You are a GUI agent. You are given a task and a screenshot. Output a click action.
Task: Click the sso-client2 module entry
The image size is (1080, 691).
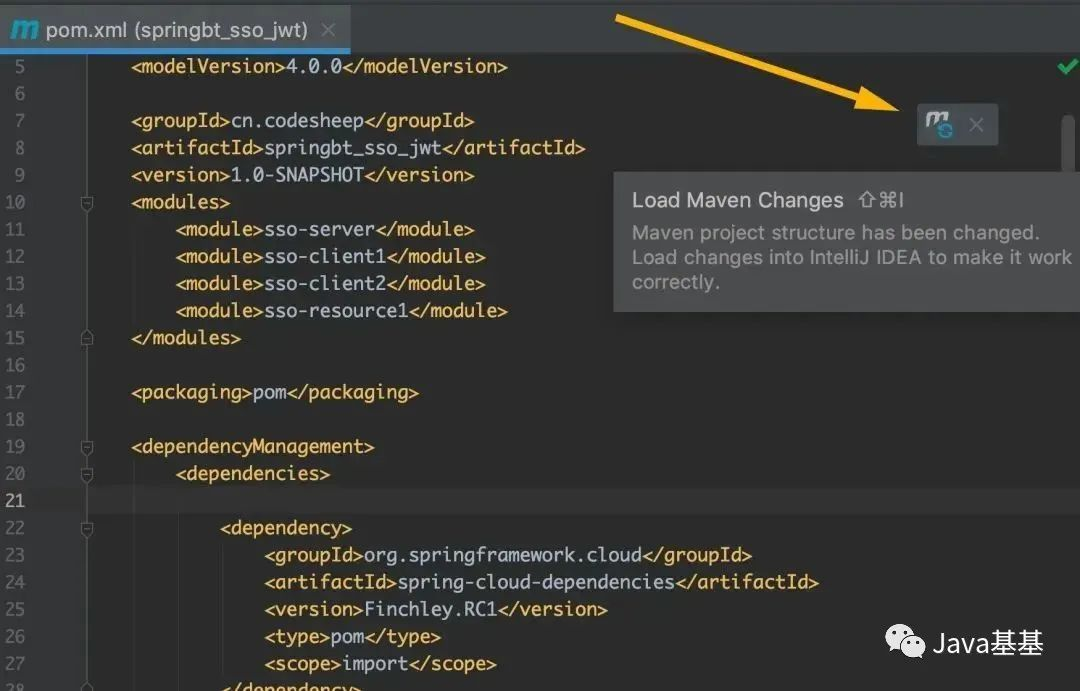point(331,284)
